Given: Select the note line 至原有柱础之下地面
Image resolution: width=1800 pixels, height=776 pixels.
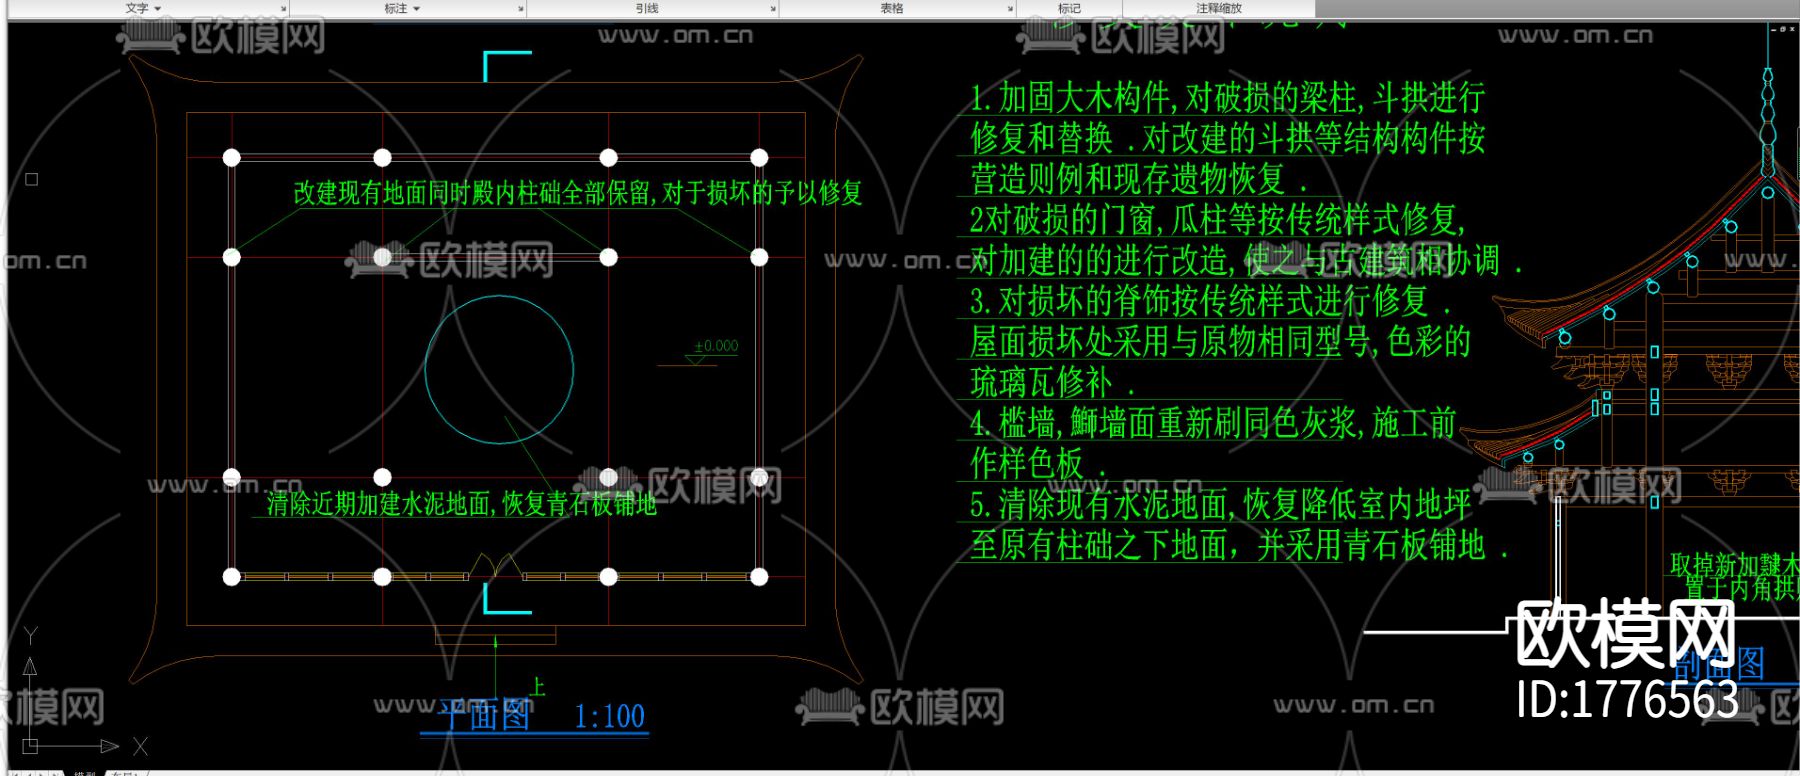Looking at the screenshot, I should click(x=1238, y=545).
